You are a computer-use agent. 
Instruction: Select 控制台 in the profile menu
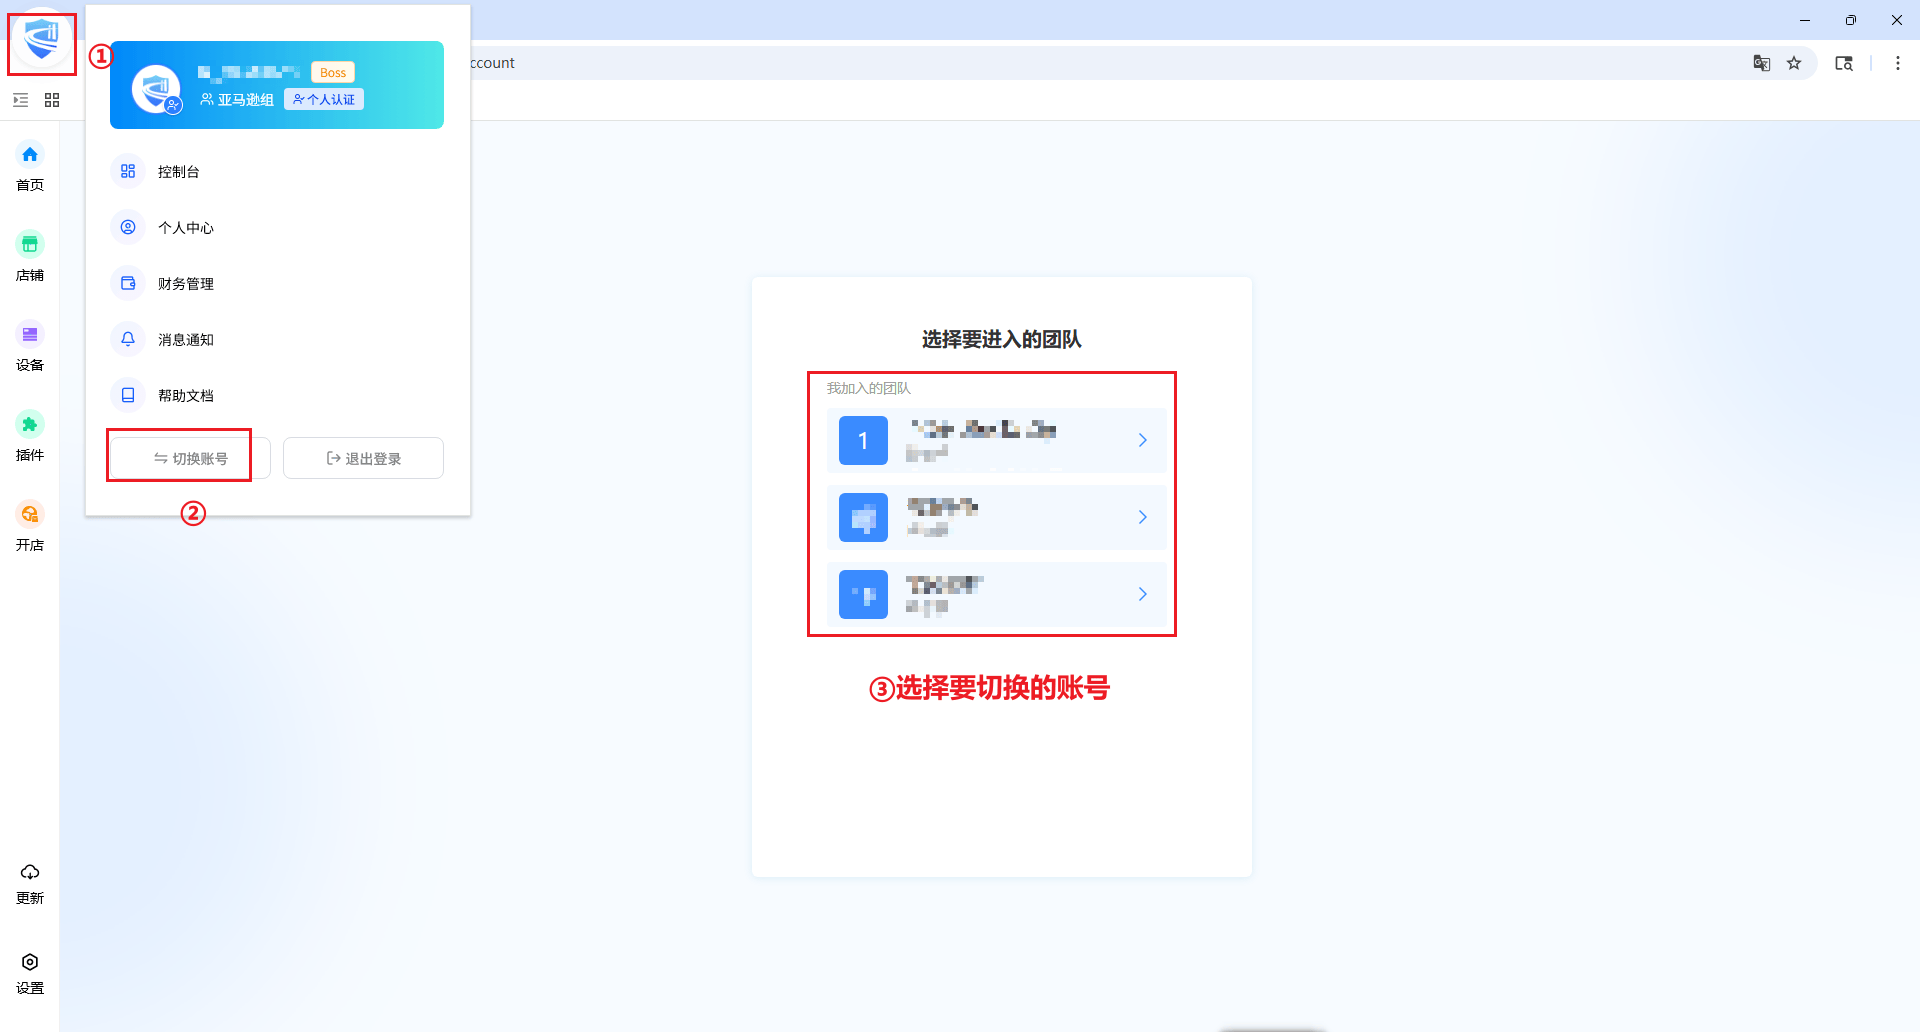click(x=178, y=172)
